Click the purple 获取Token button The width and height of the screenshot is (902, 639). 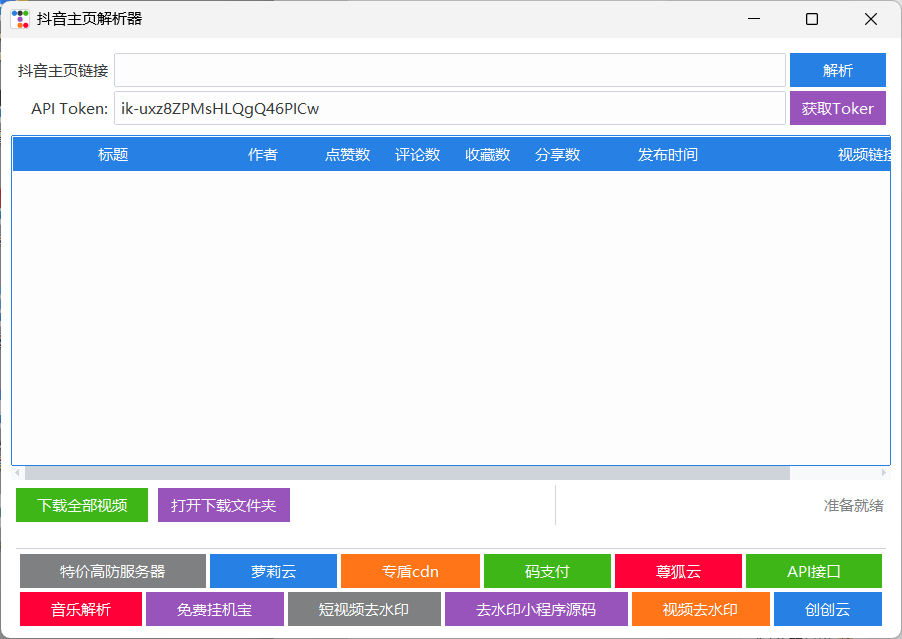838,108
